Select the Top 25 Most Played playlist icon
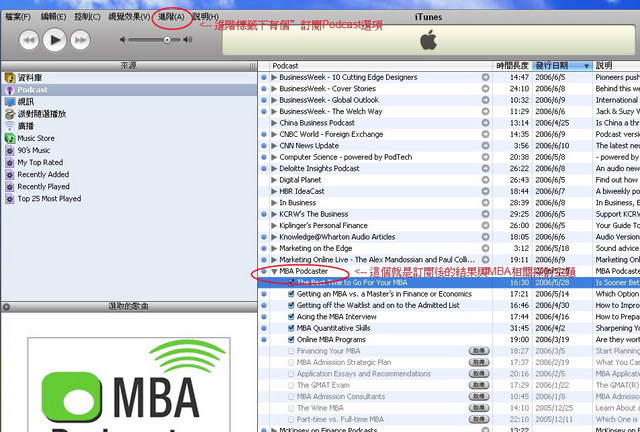The image size is (640, 432). (x=10, y=199)
